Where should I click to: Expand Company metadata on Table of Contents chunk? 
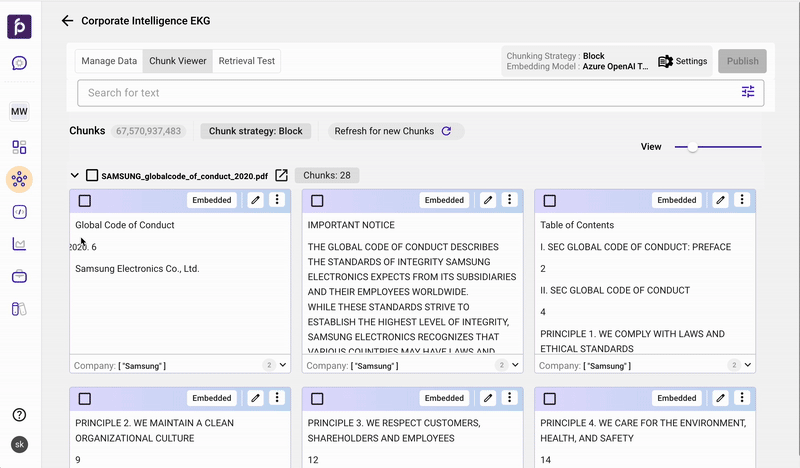tap(747, 366)
